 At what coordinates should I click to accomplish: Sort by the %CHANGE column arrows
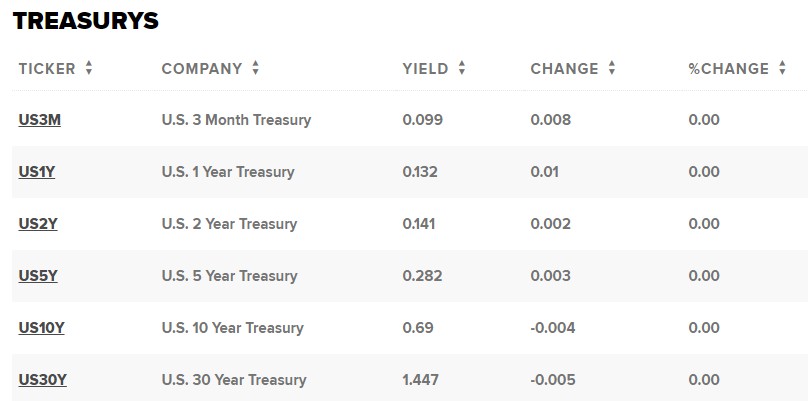coord(782,68)
